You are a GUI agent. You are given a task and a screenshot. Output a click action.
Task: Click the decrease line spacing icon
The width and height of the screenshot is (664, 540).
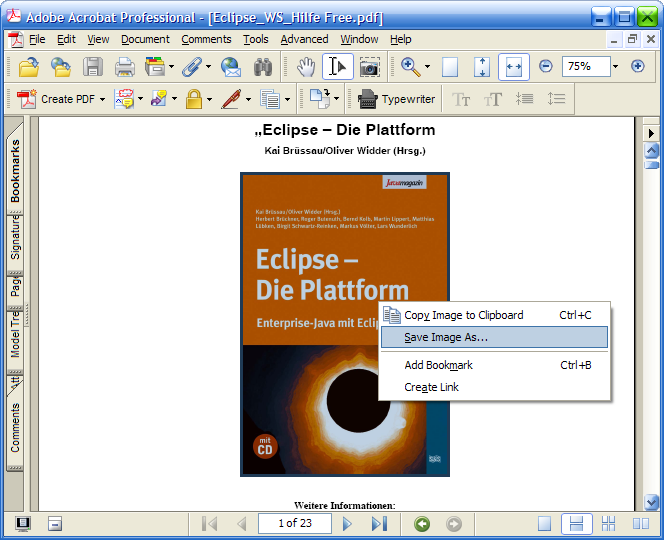pos(524,99)
